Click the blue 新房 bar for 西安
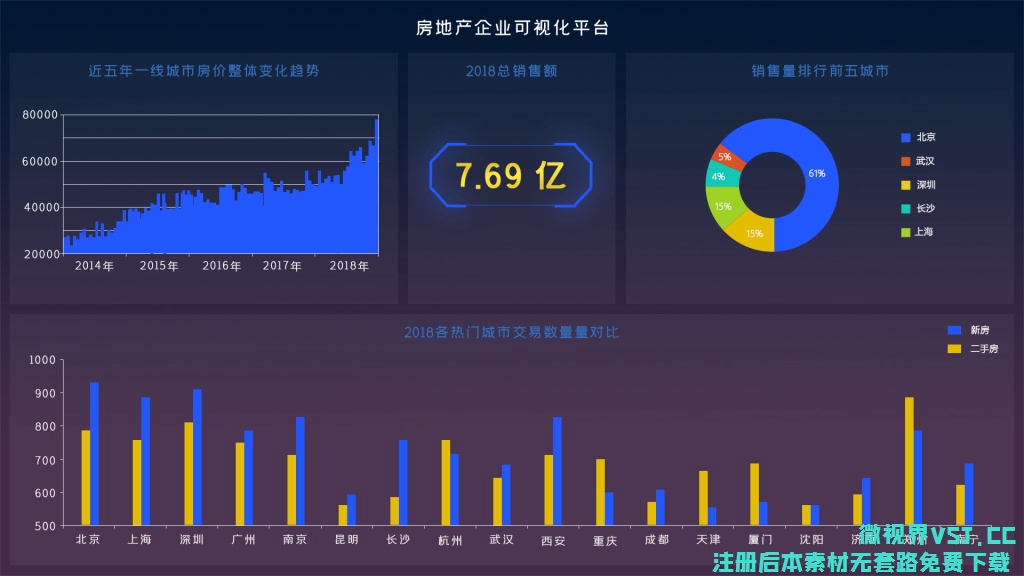The image size is (1024, 576). click(557, 470)
